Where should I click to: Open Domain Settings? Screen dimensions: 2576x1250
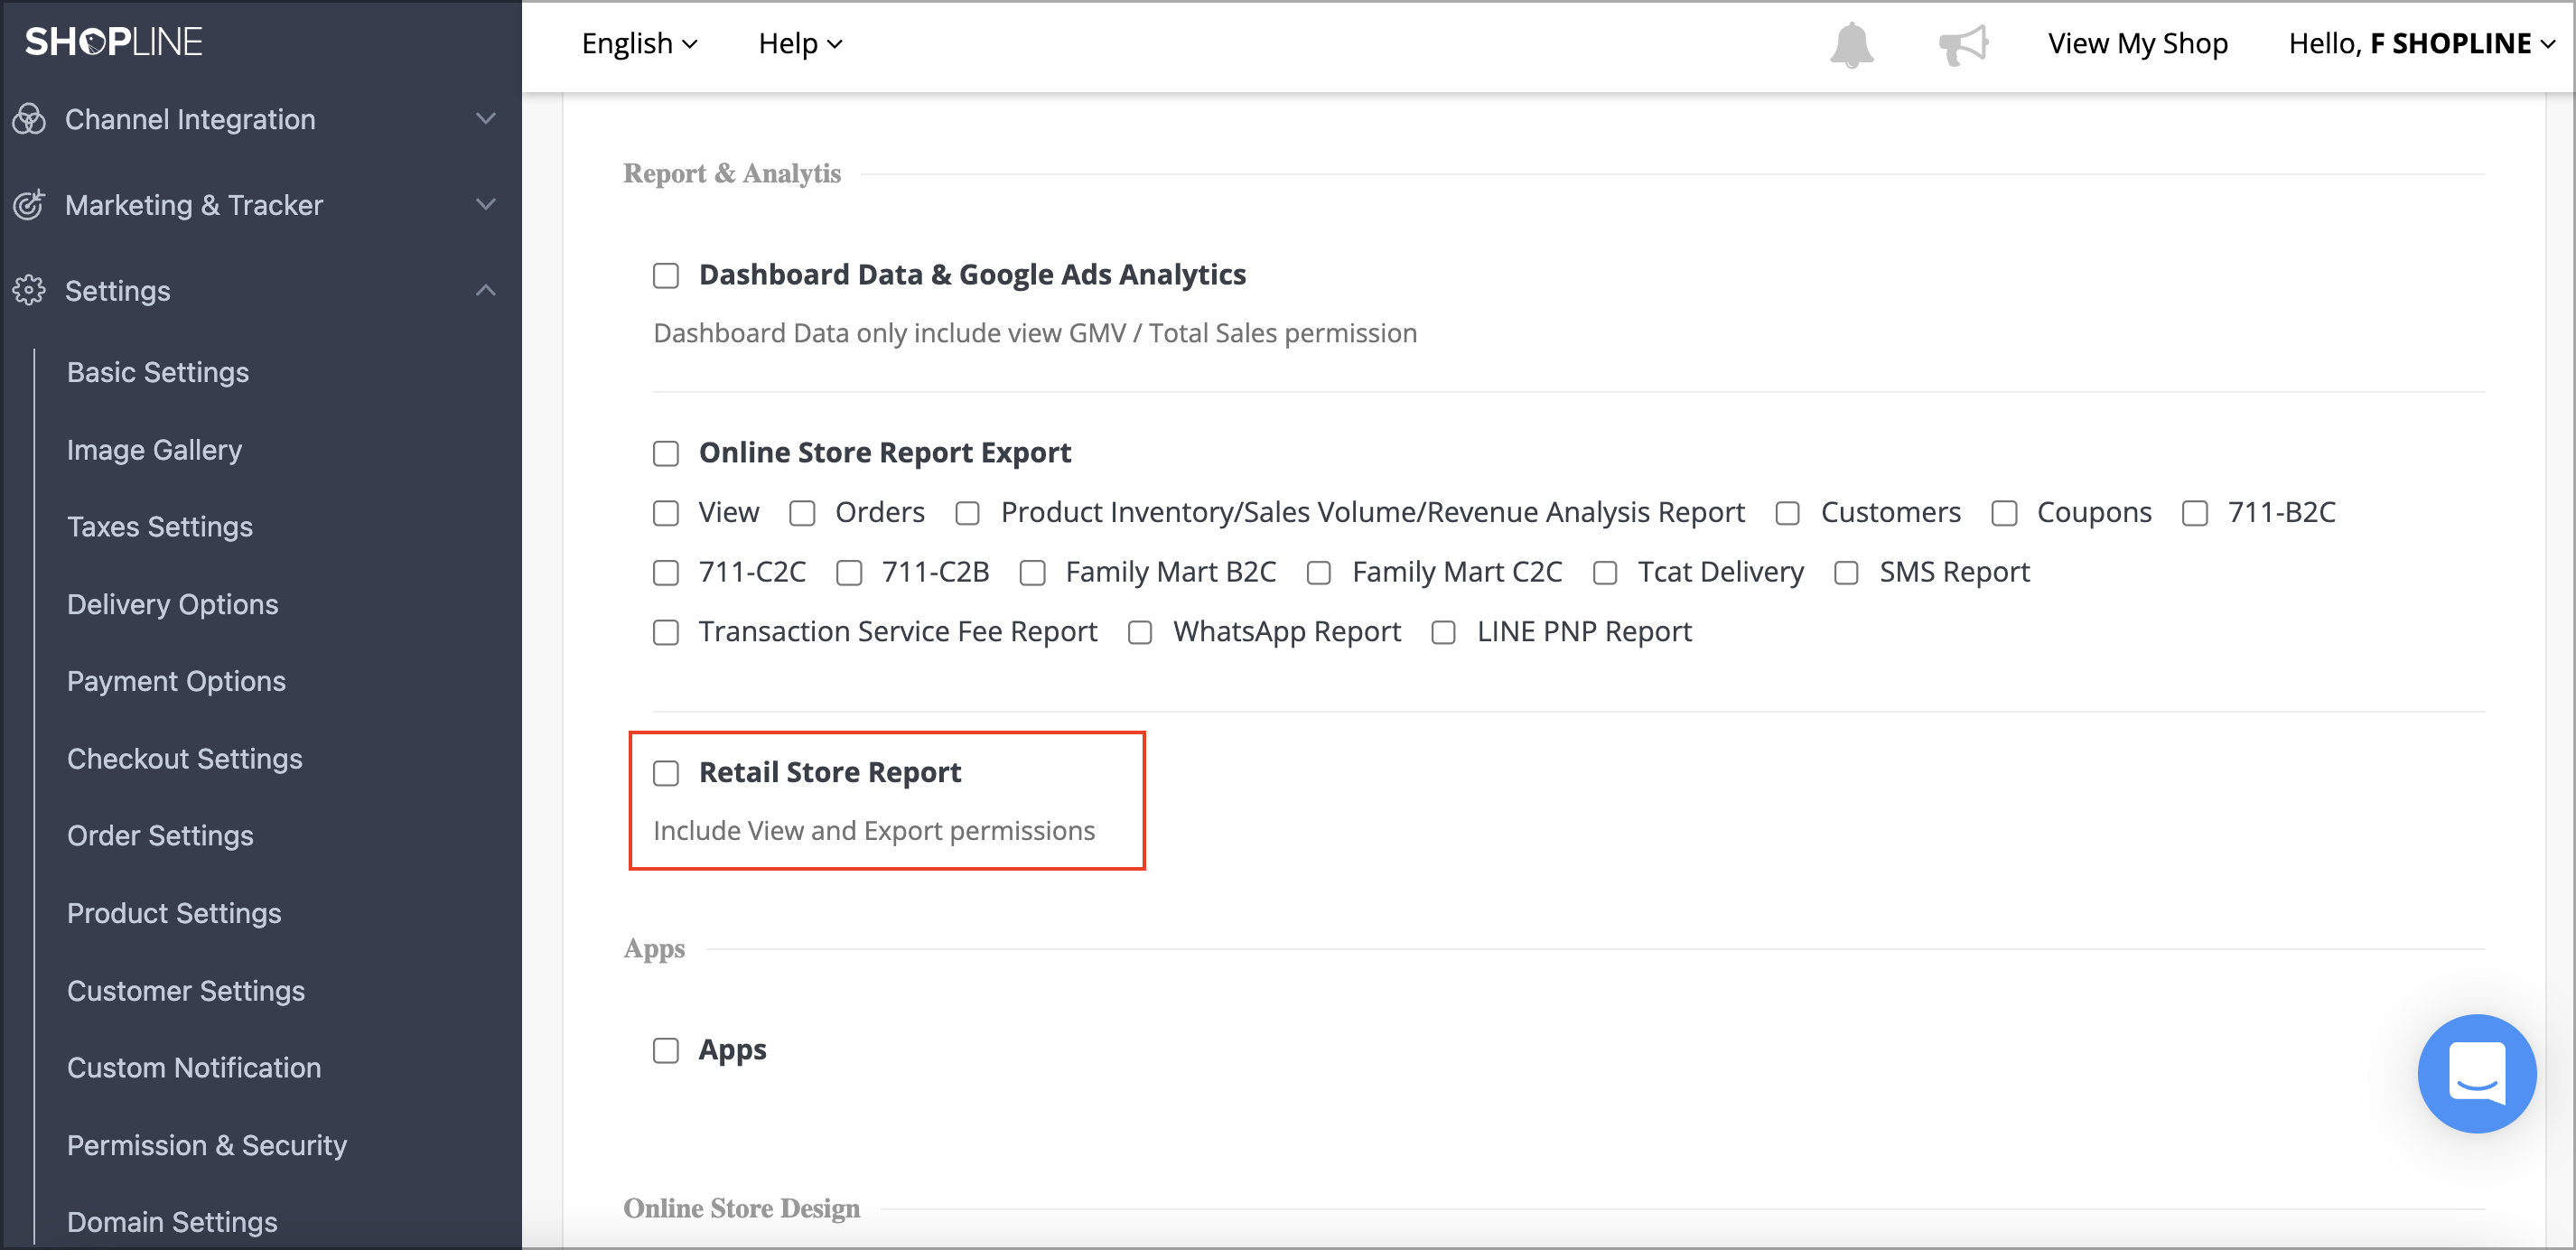pyautogui.click(x=172, y=1222)
